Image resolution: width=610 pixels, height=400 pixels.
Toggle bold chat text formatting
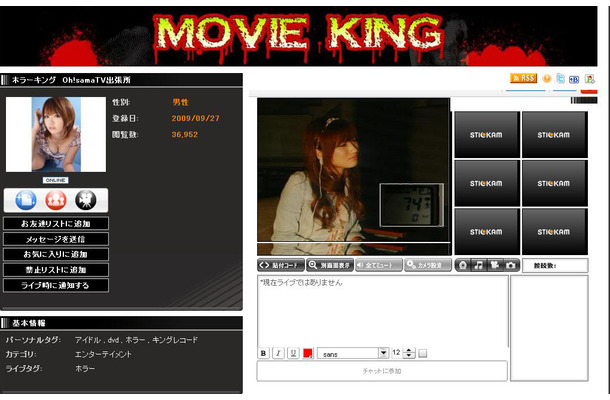(263, 353)
